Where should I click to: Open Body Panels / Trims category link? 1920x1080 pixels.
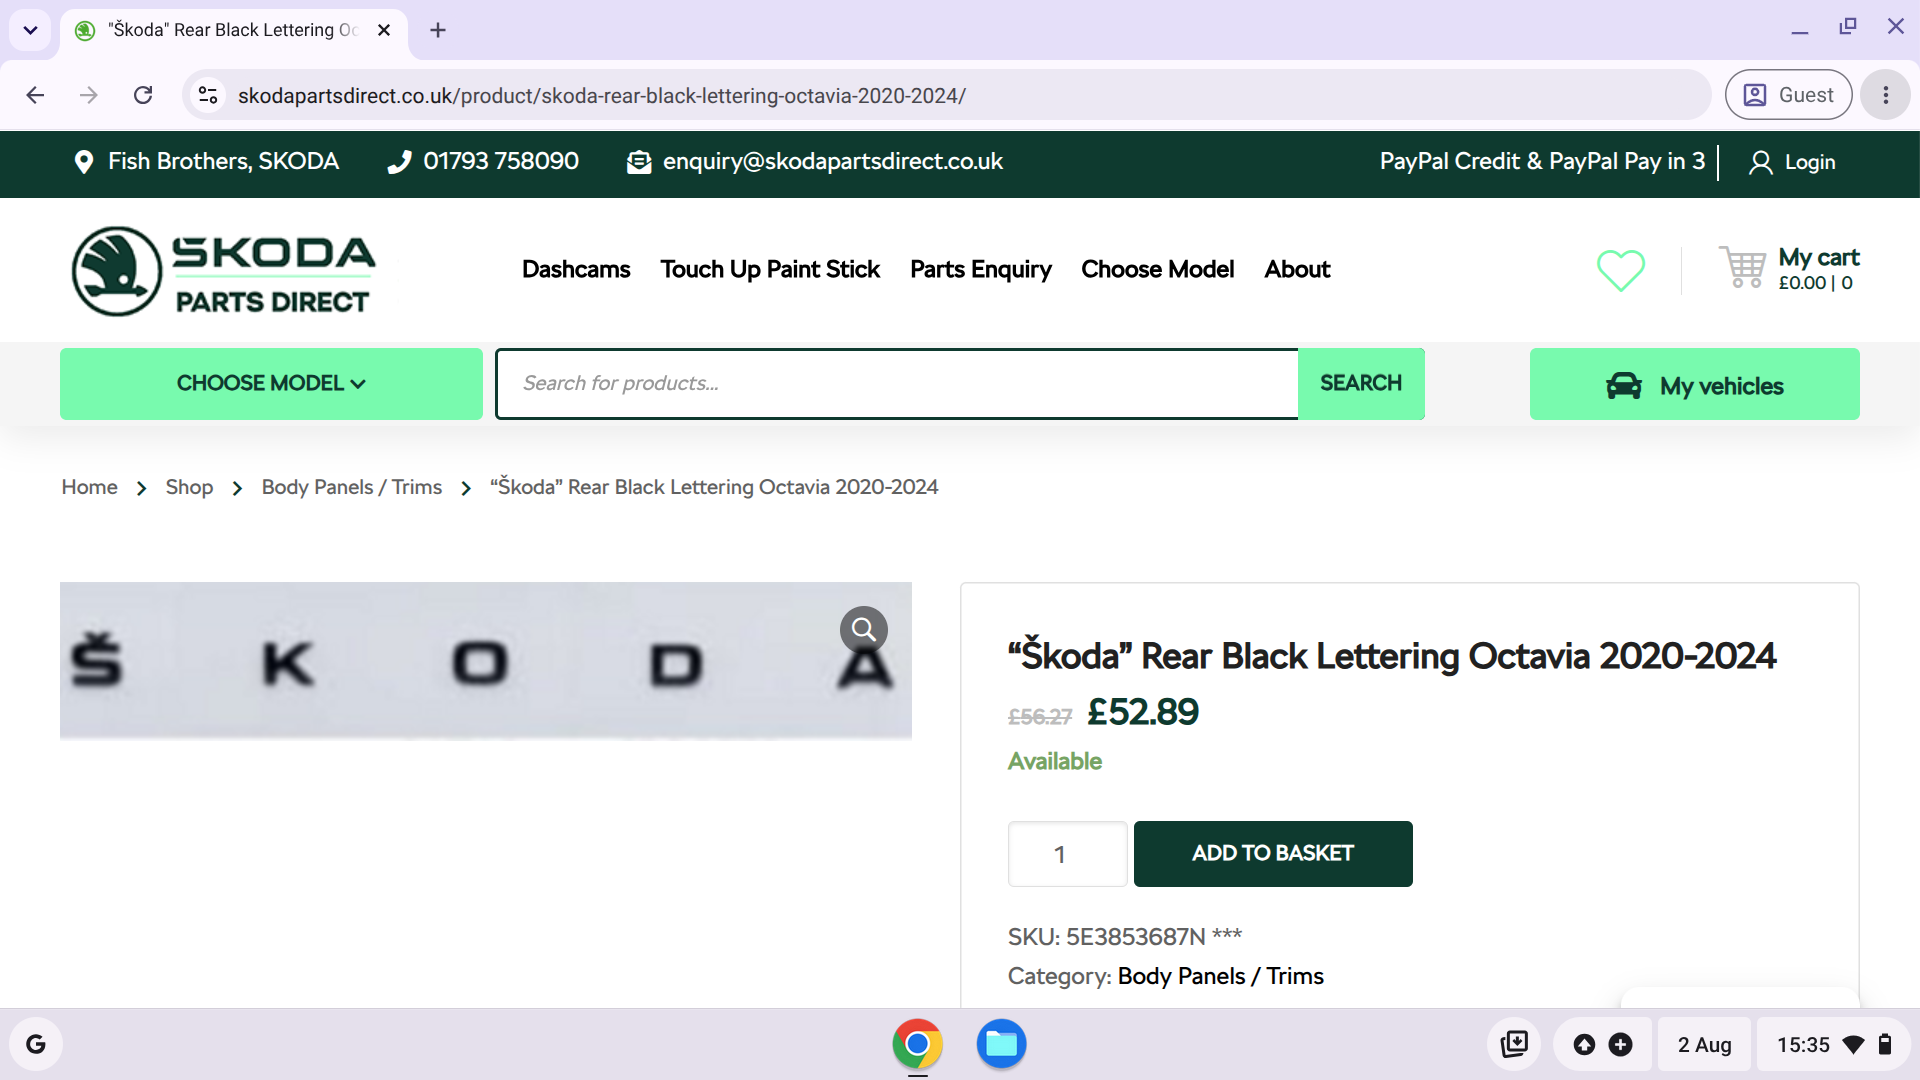click(x=1220, y=976)
